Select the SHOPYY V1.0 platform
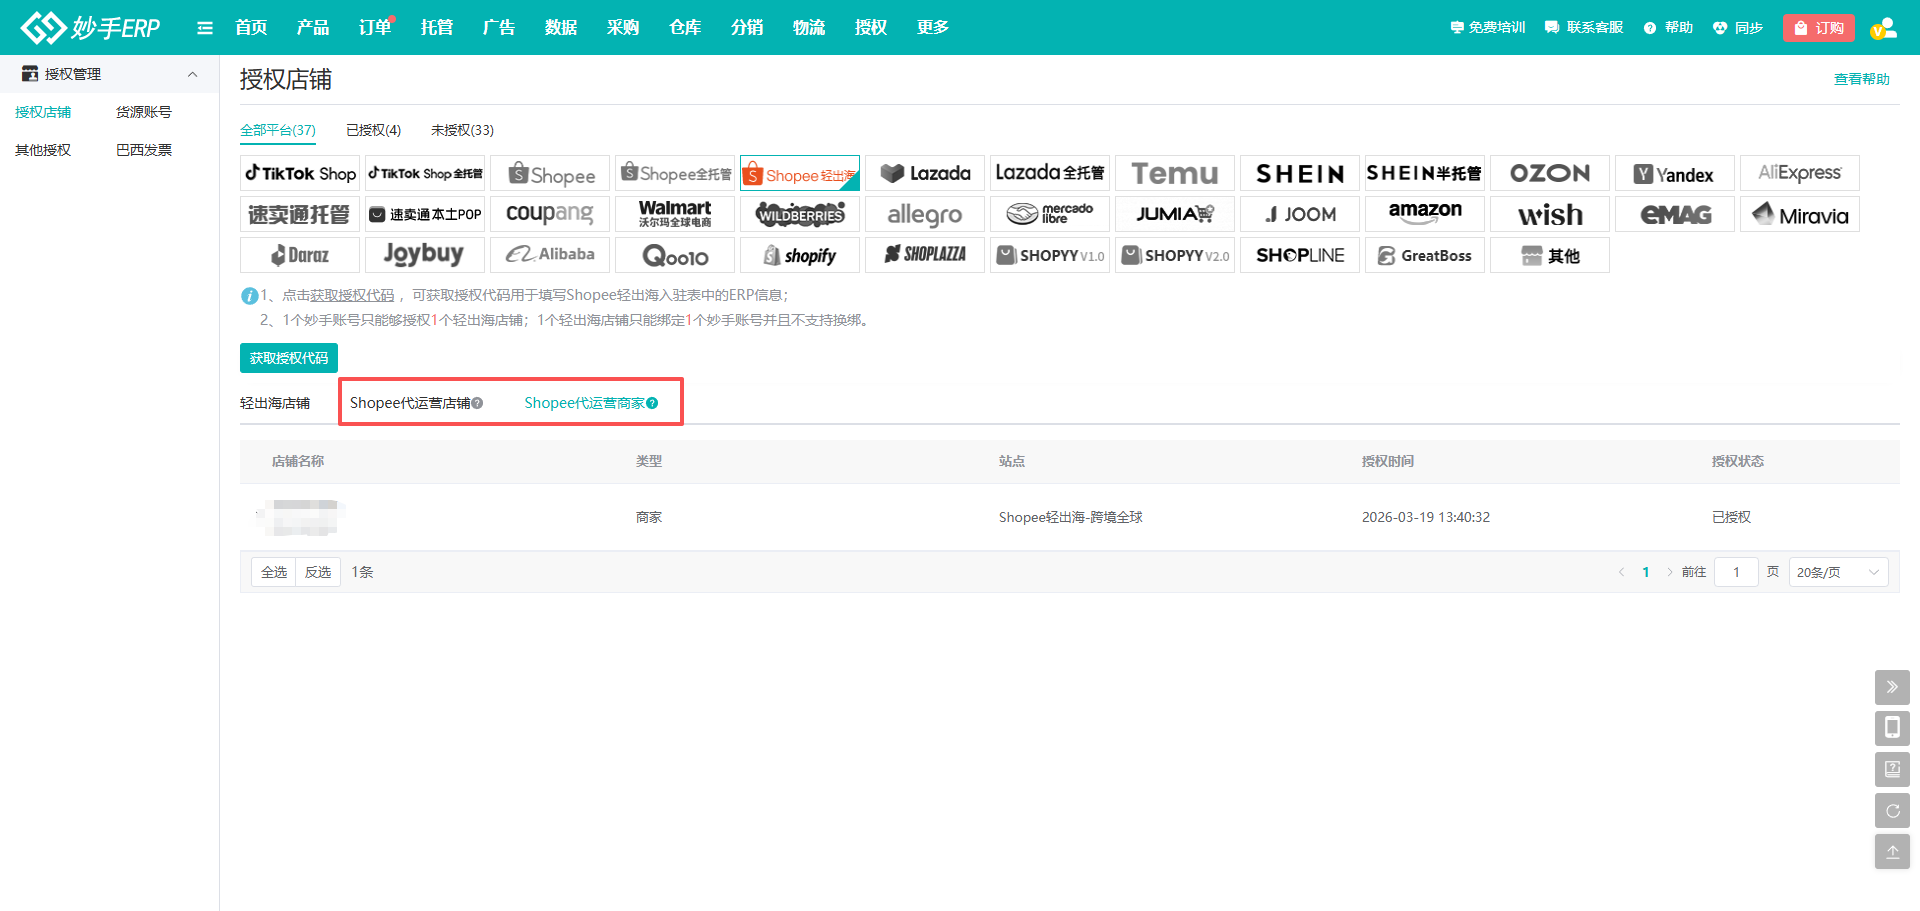 click(x=1050, y=255)
